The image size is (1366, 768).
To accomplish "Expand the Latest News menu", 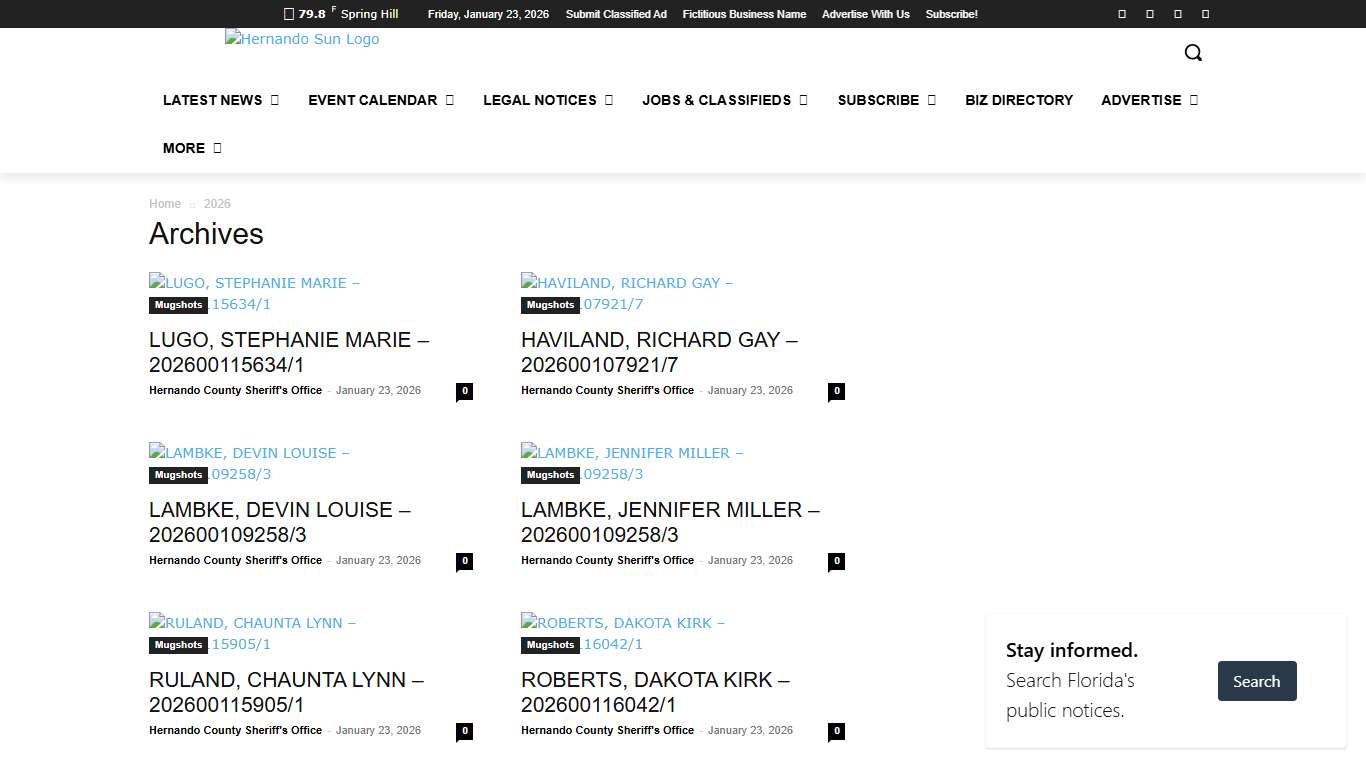I will coord(220,100).
